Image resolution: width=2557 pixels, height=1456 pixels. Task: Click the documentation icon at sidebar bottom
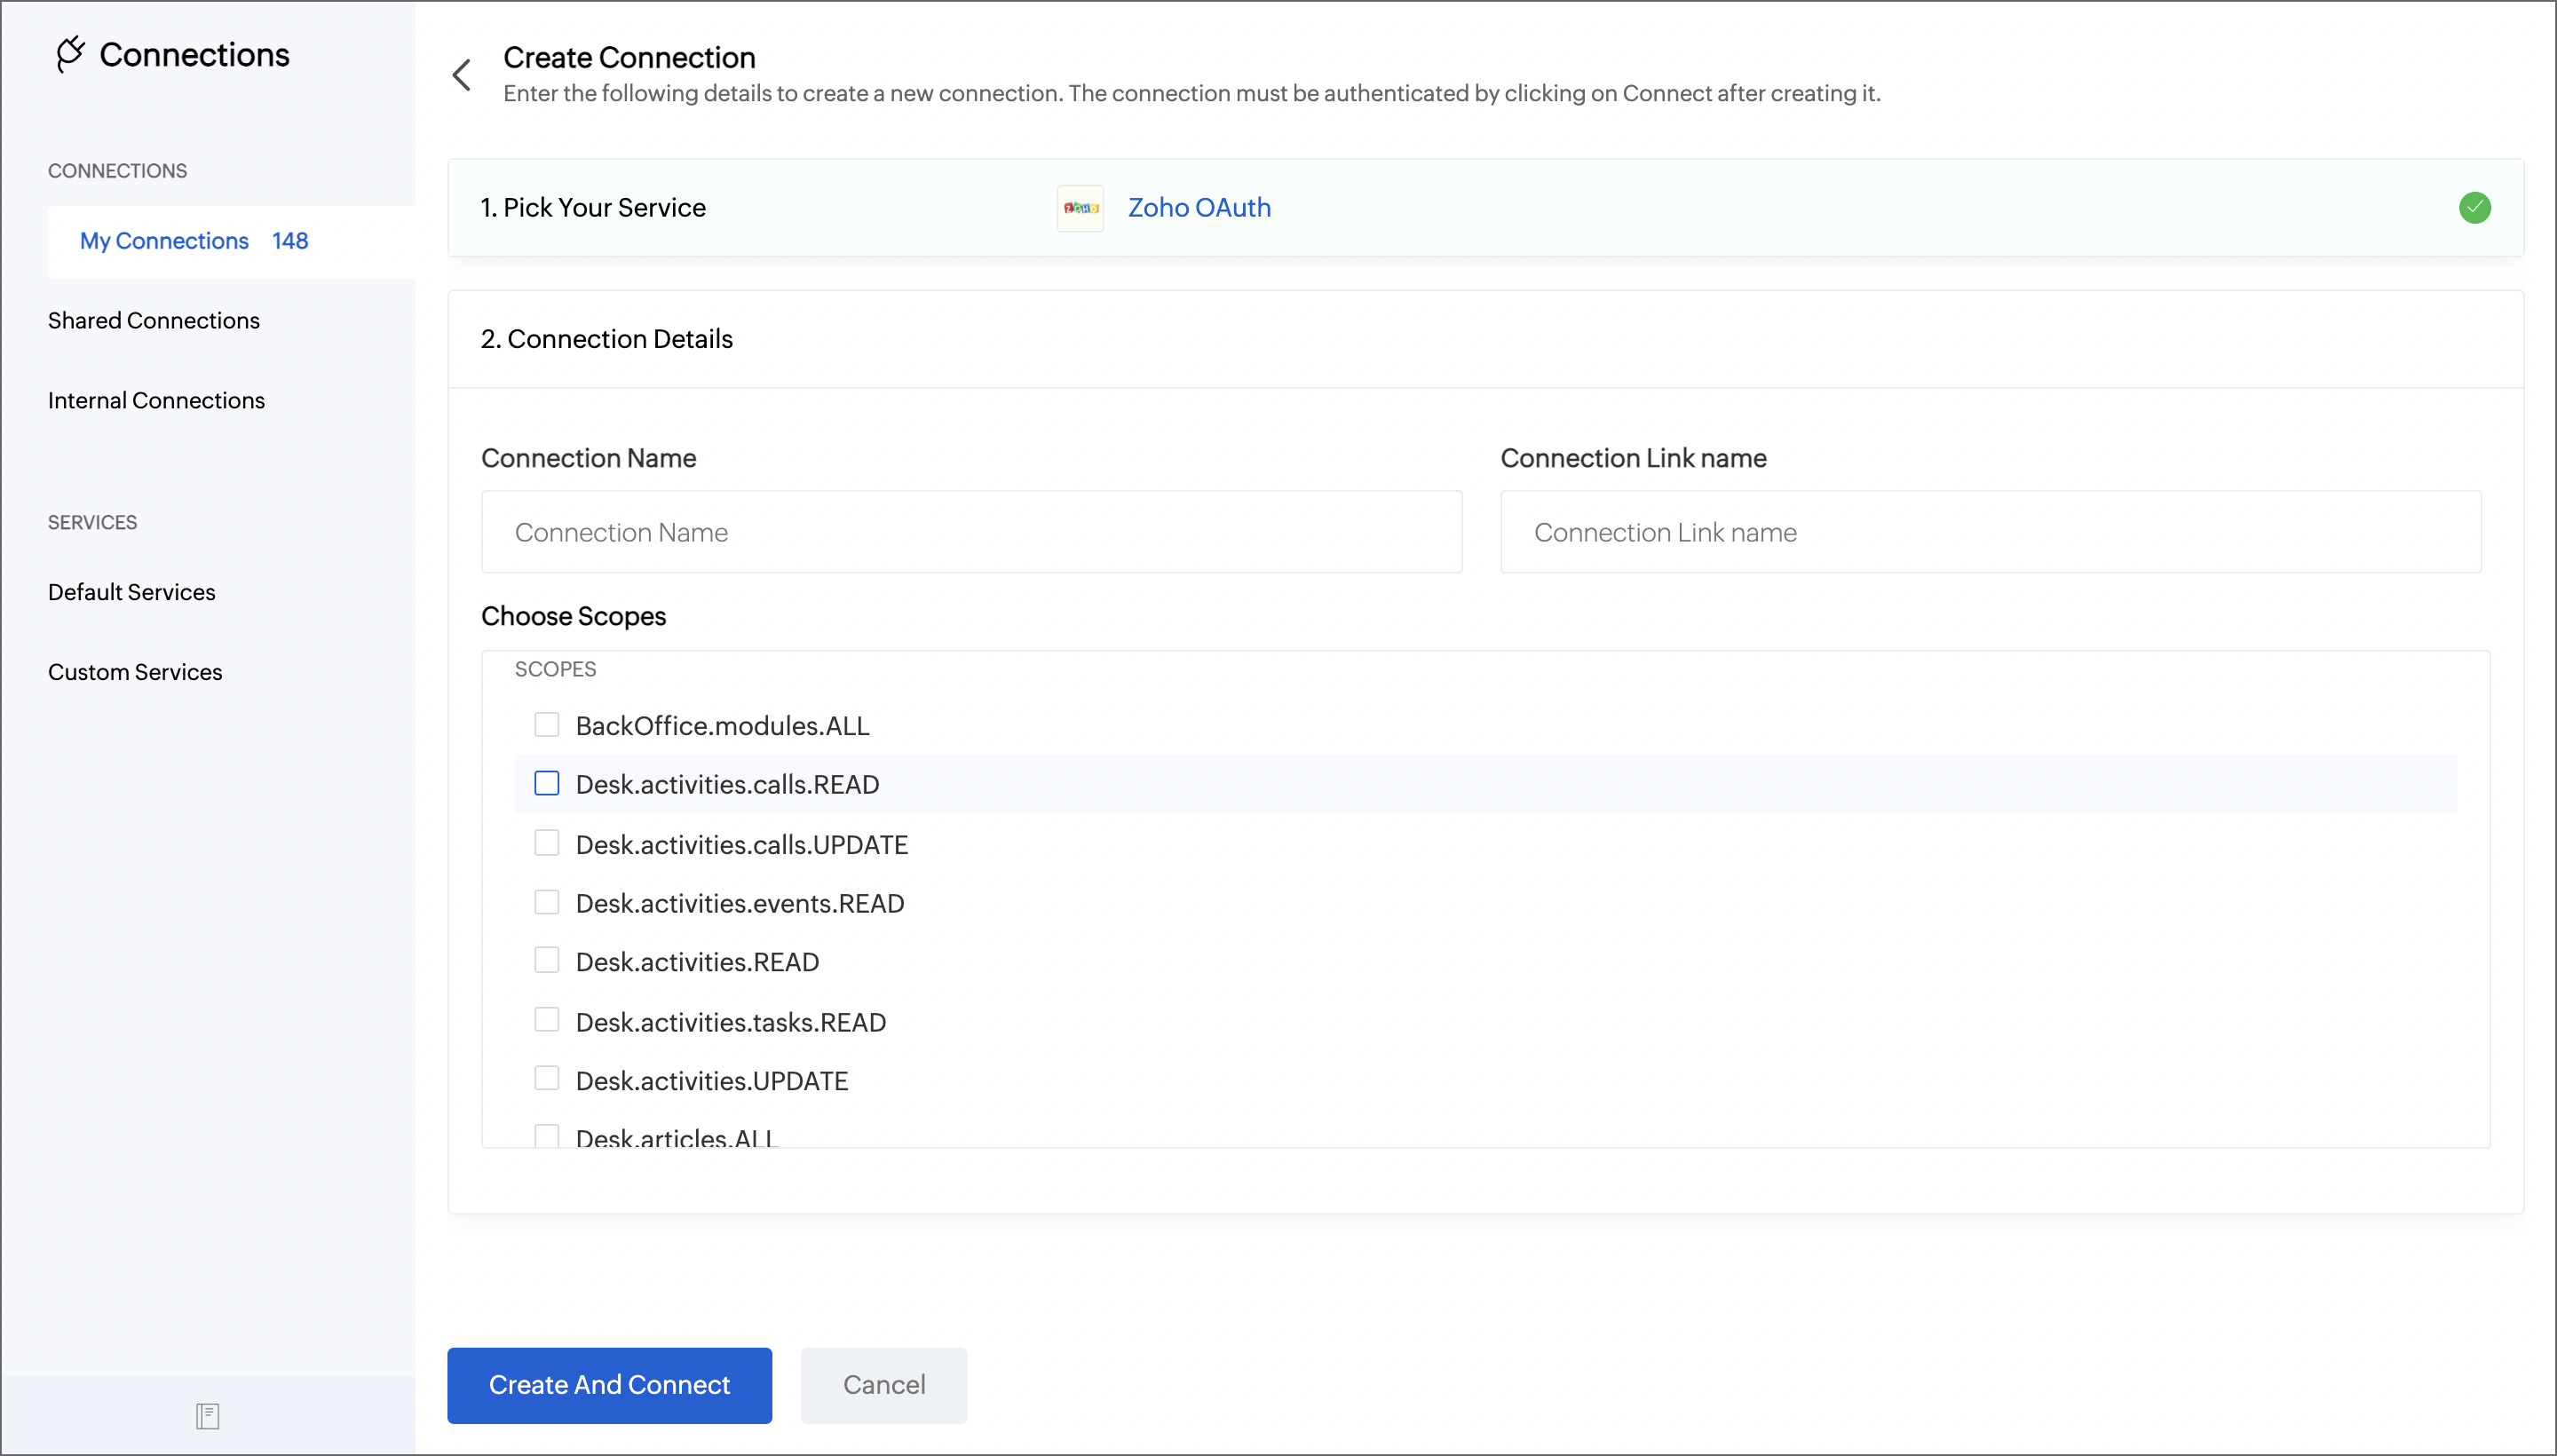(207, 1415)
